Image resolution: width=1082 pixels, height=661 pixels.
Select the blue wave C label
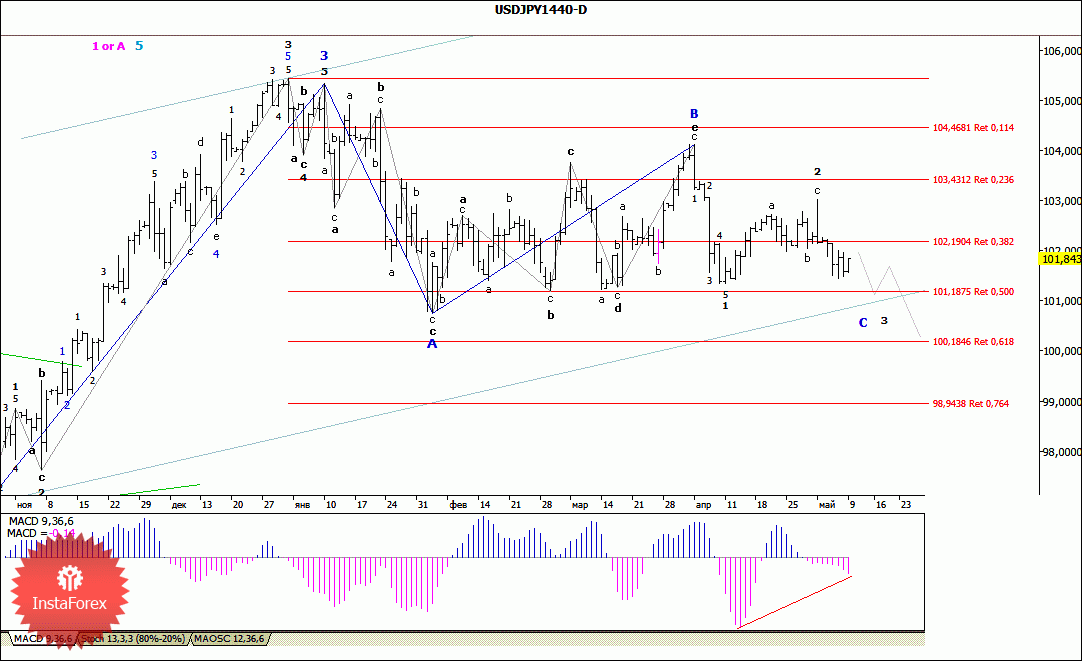(863, 323)
